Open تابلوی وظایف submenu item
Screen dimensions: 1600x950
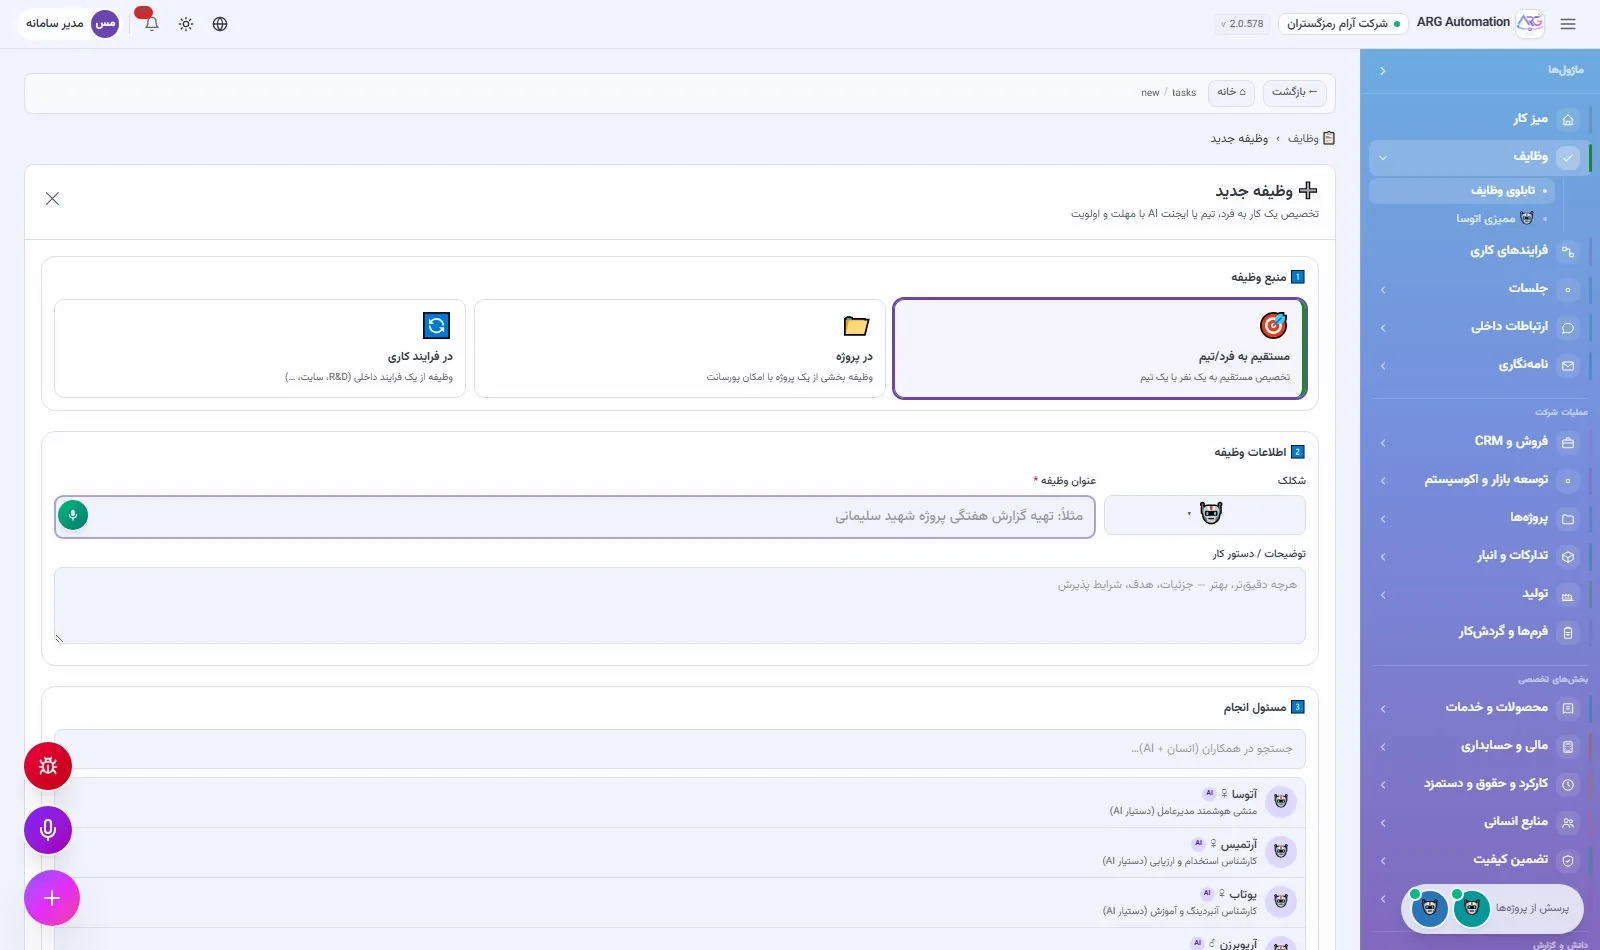(1461, 190)
